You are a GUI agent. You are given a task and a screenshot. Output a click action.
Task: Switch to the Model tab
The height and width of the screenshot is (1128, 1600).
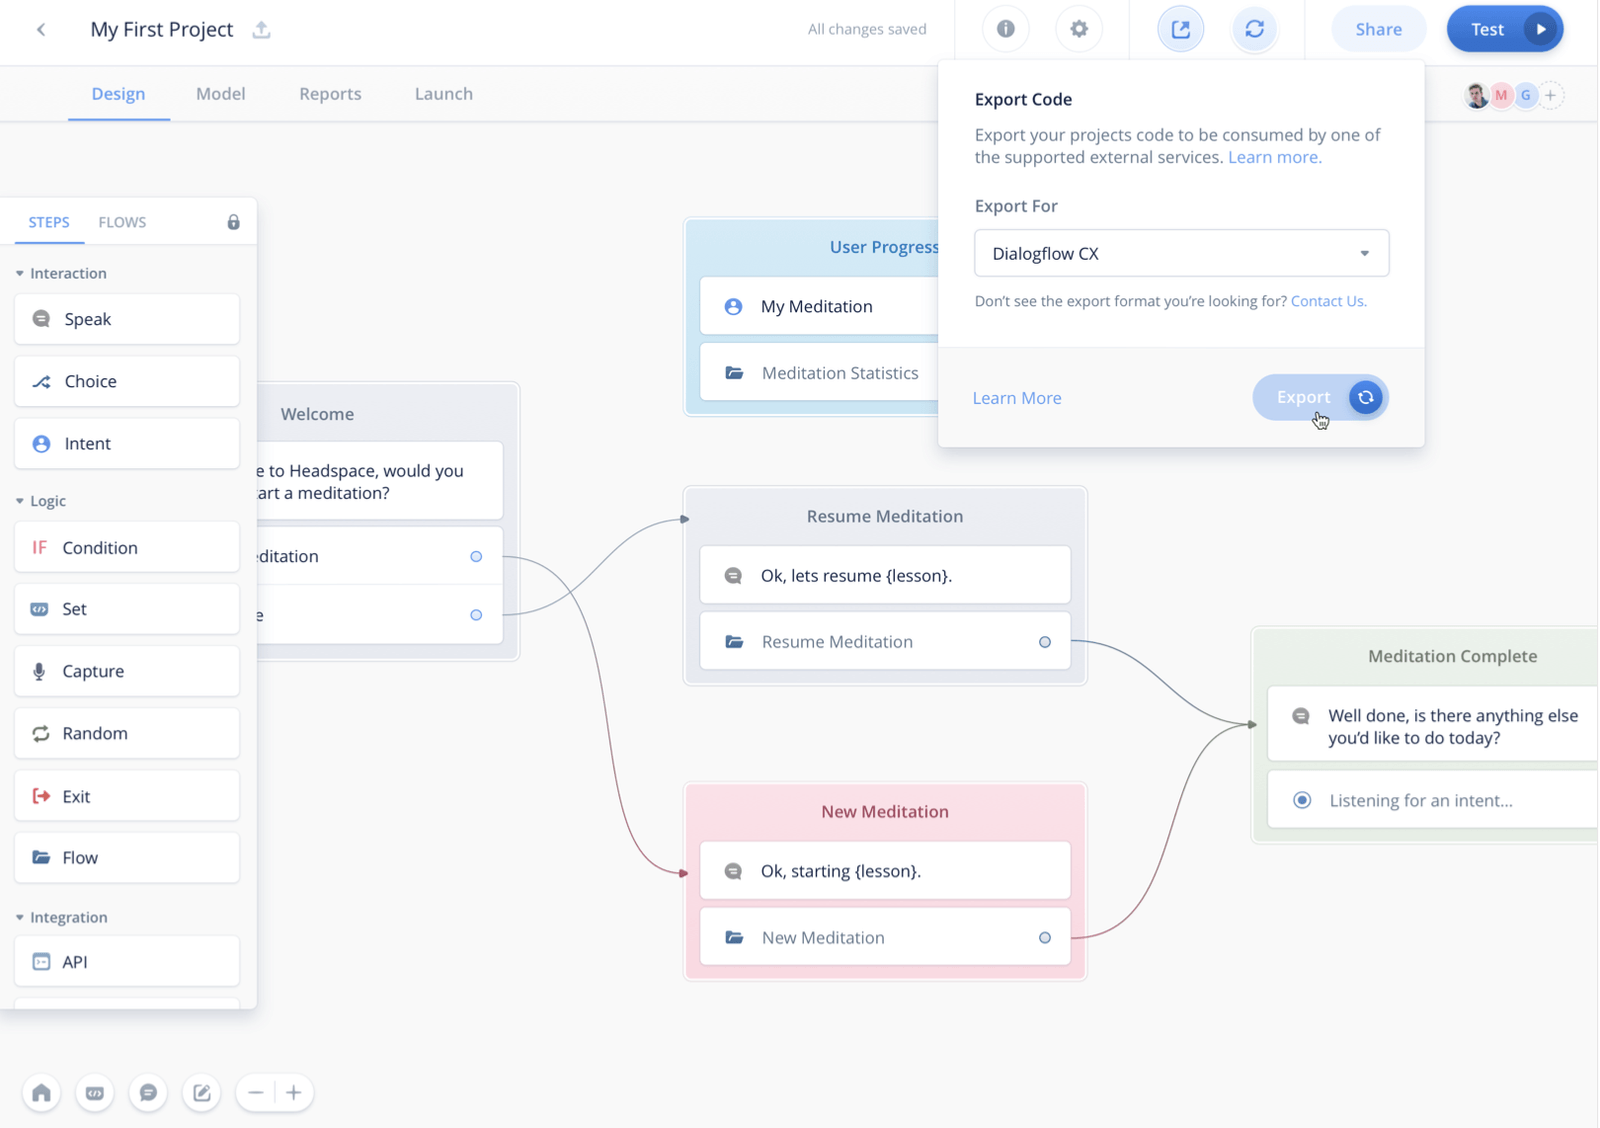click(x=220, y=94)
